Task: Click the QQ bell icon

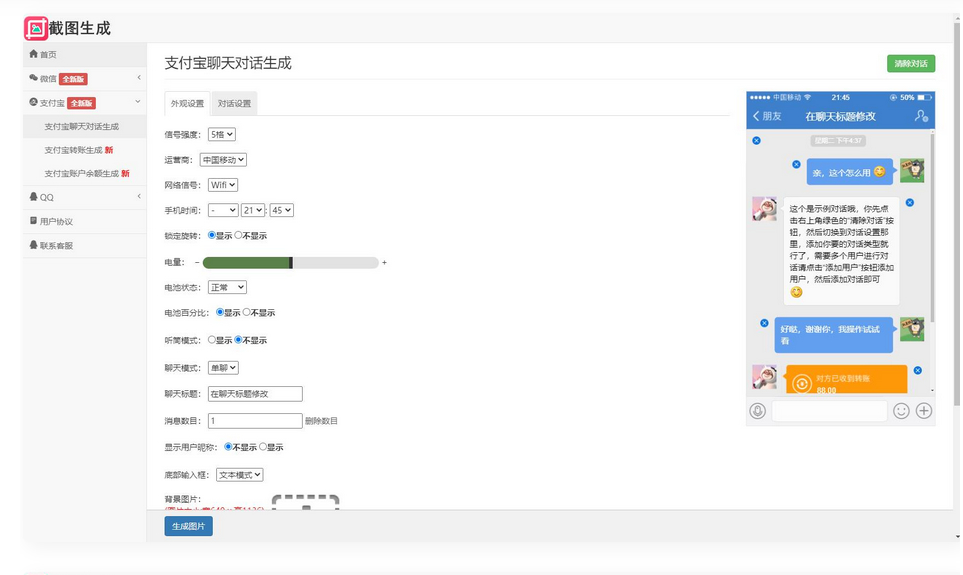Action: [33, 197]
